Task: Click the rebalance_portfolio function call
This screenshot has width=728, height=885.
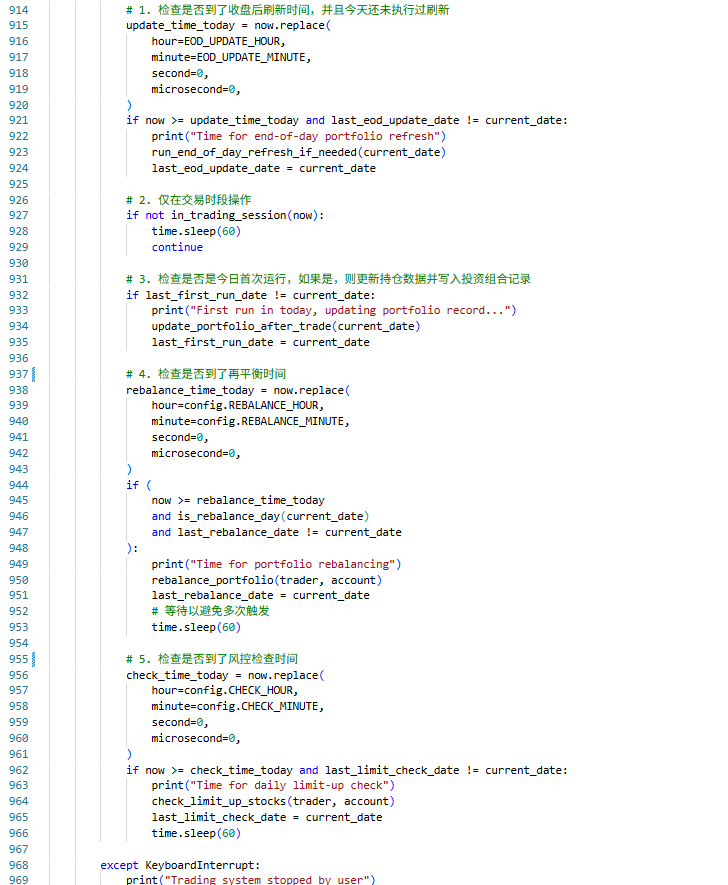Action: click(x=215, y=579)
